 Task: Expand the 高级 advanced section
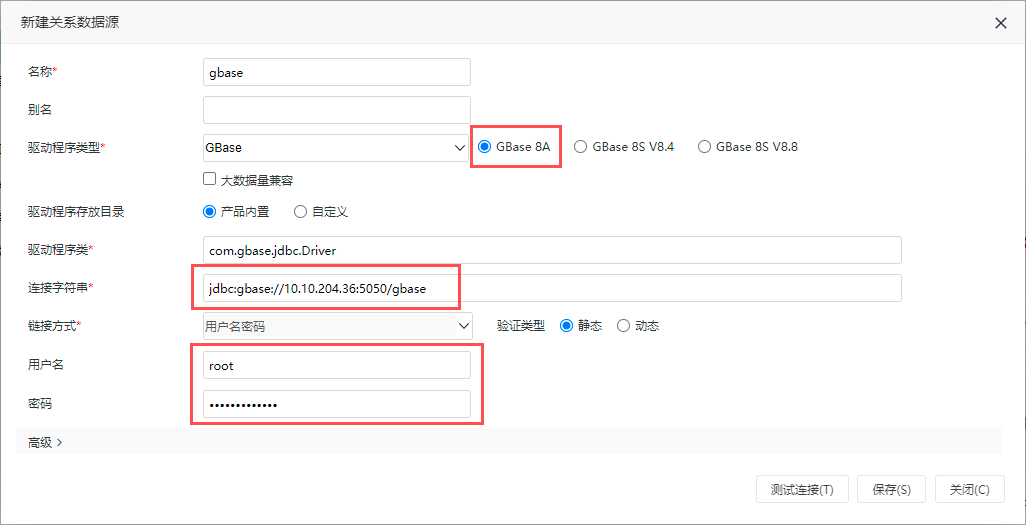[45, 442]
